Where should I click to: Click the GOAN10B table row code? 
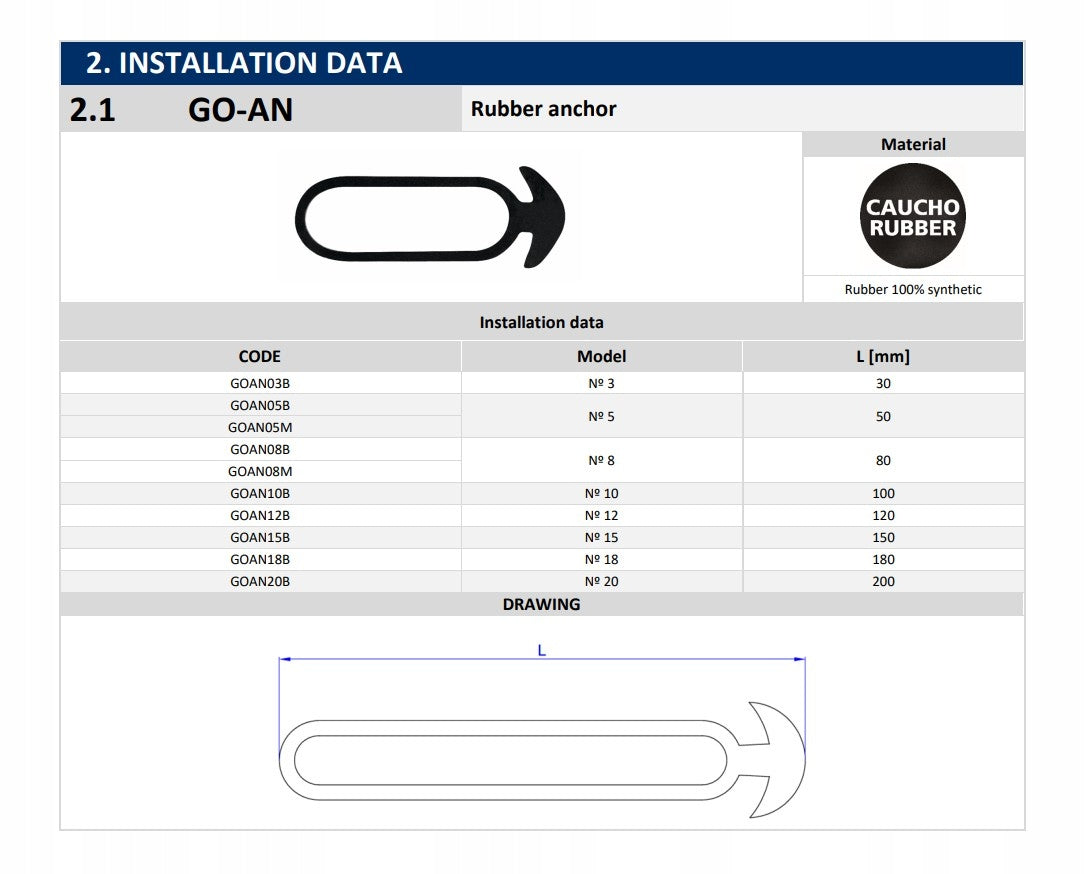260,493
